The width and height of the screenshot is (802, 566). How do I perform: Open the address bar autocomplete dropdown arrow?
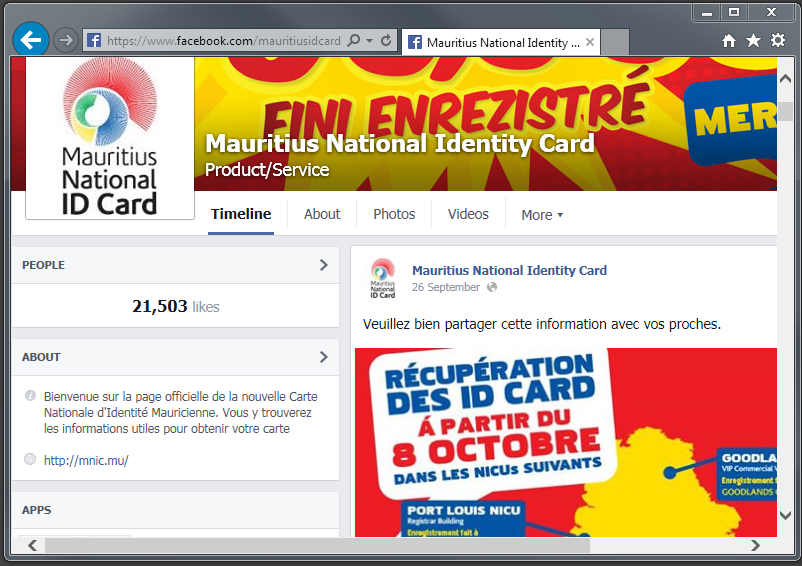pos(369,41)
